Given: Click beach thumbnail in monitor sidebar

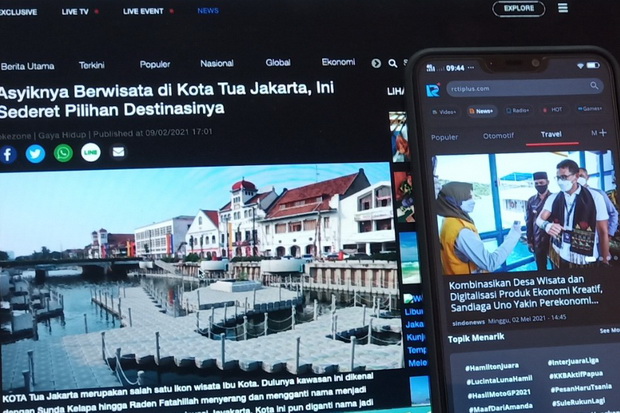Looking at the screenshot, I should pos(409,257).
